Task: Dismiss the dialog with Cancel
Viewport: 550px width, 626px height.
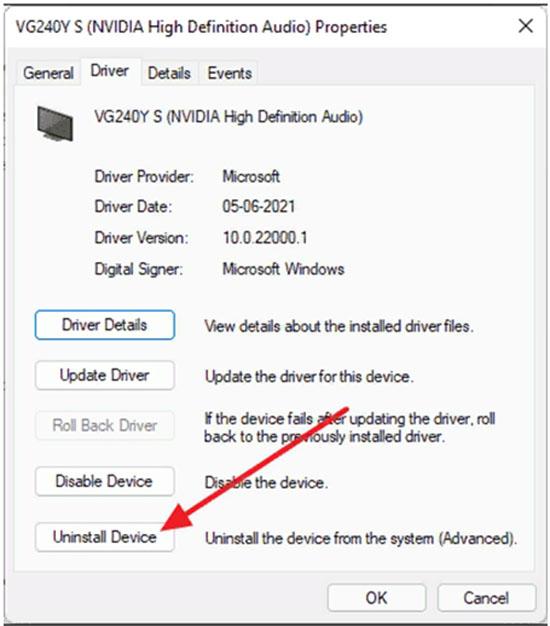Action: tap(486, 598)
